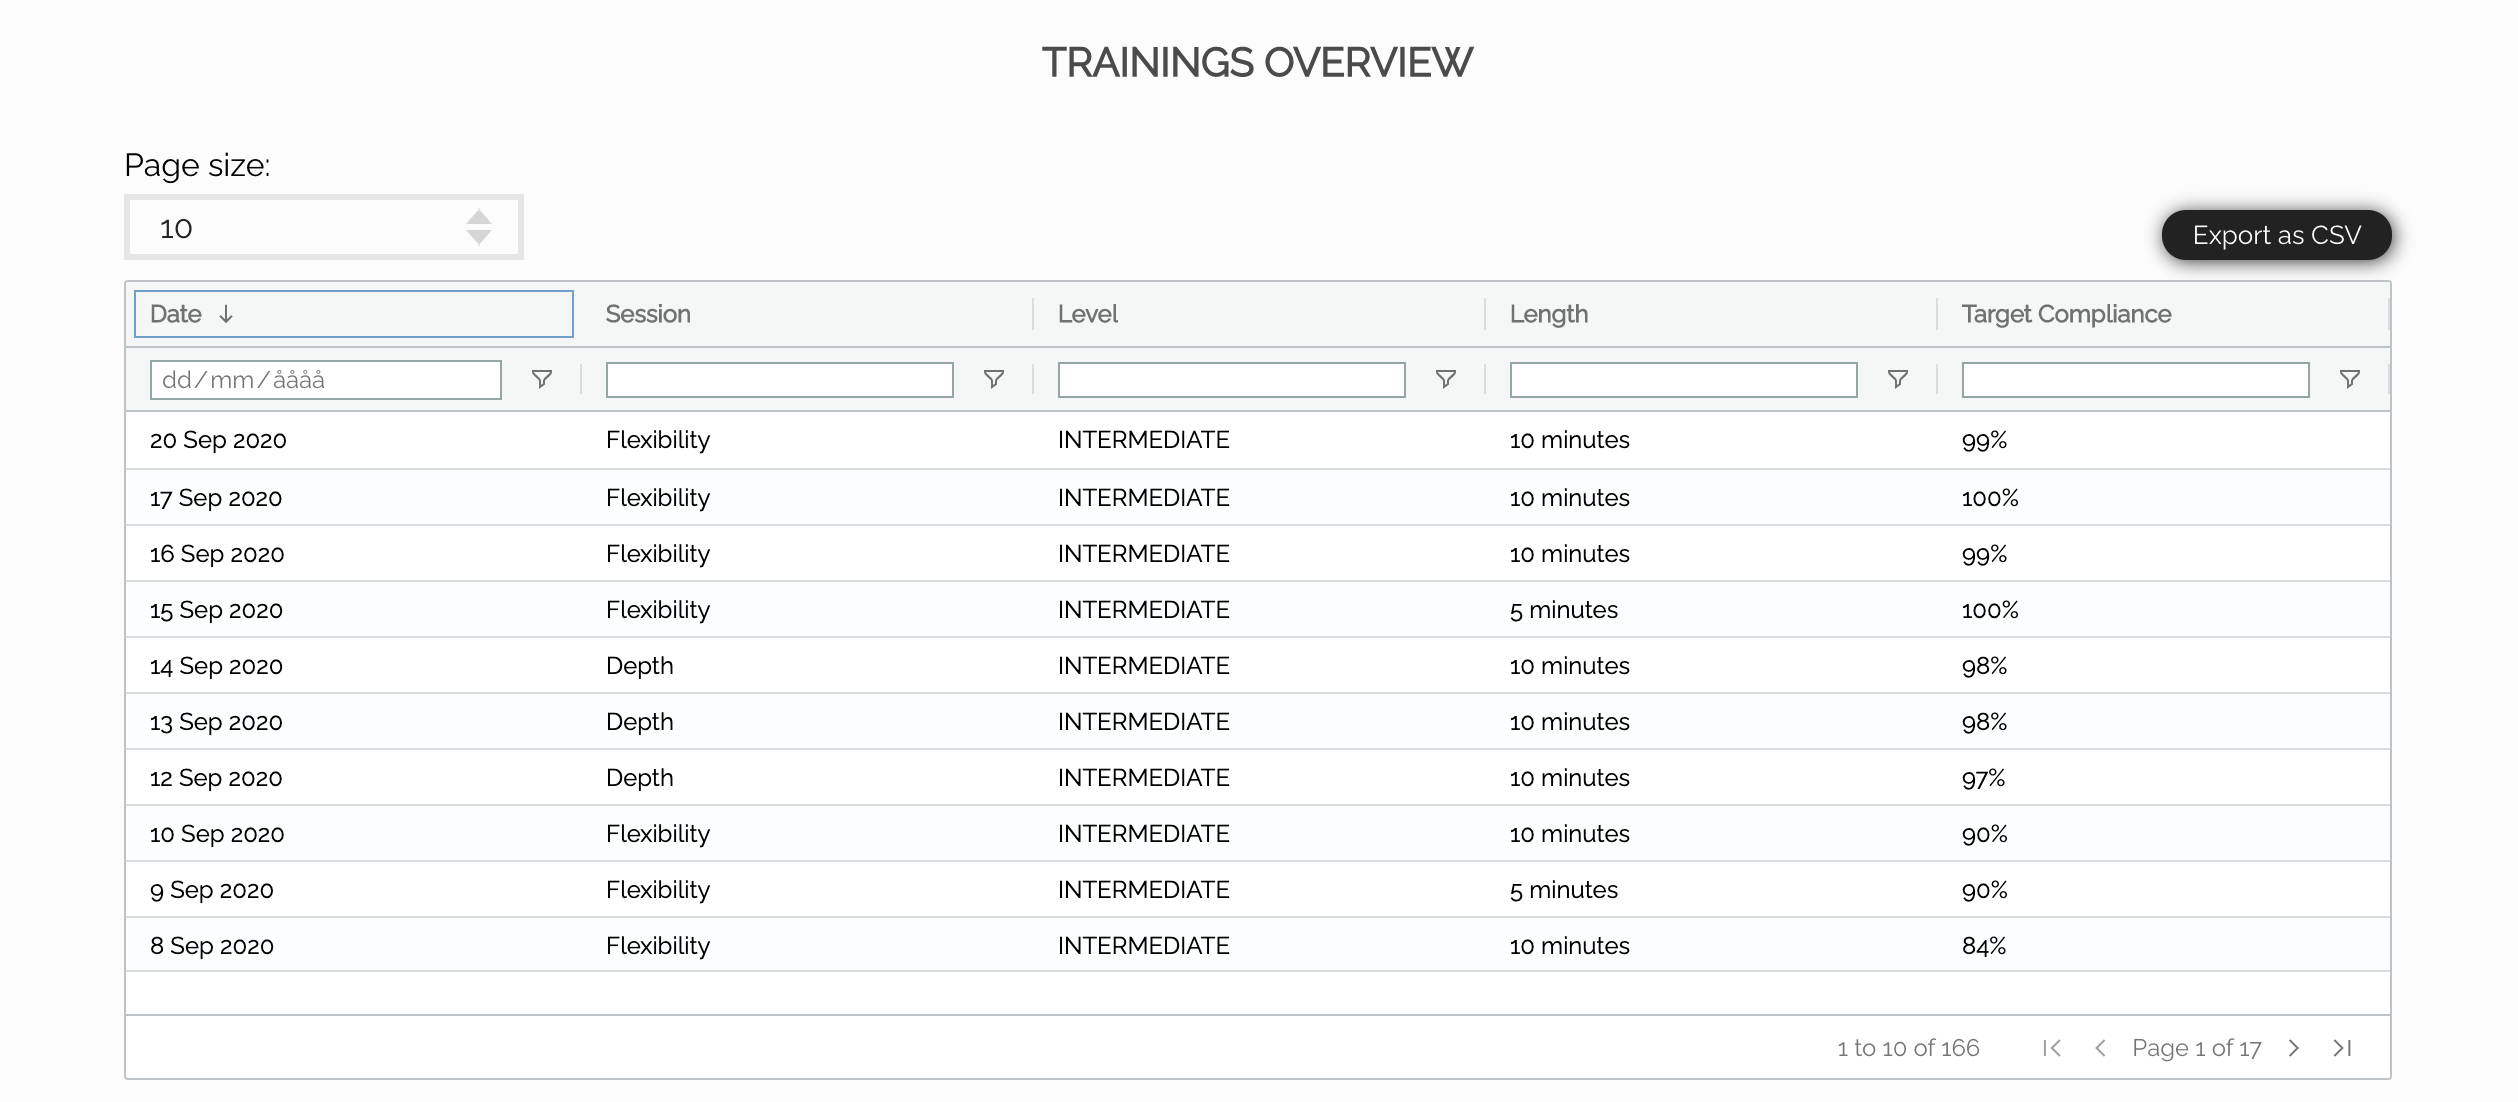Select the 14 Sep 2020 date cell
2518x1102 pixels.
tap(216, 666)
